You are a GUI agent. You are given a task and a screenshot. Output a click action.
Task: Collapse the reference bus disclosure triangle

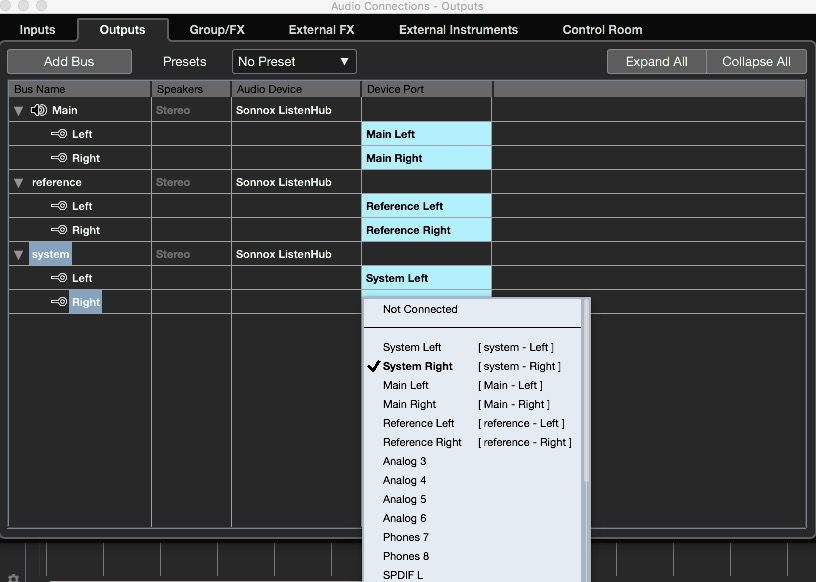[x=19, y=182]
